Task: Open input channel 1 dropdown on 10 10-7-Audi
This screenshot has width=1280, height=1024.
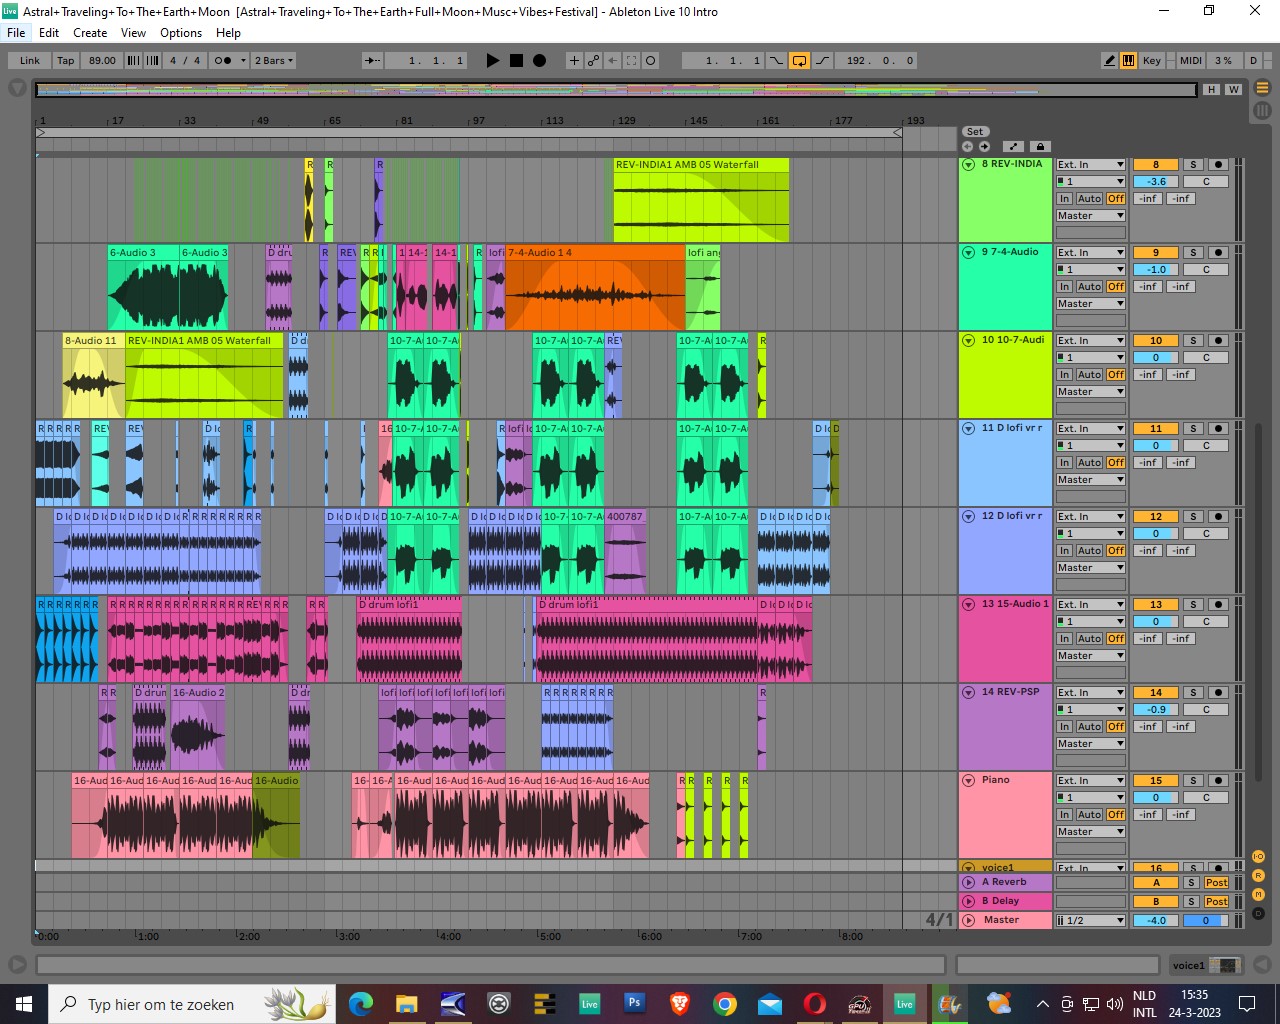Action: 1091,358
